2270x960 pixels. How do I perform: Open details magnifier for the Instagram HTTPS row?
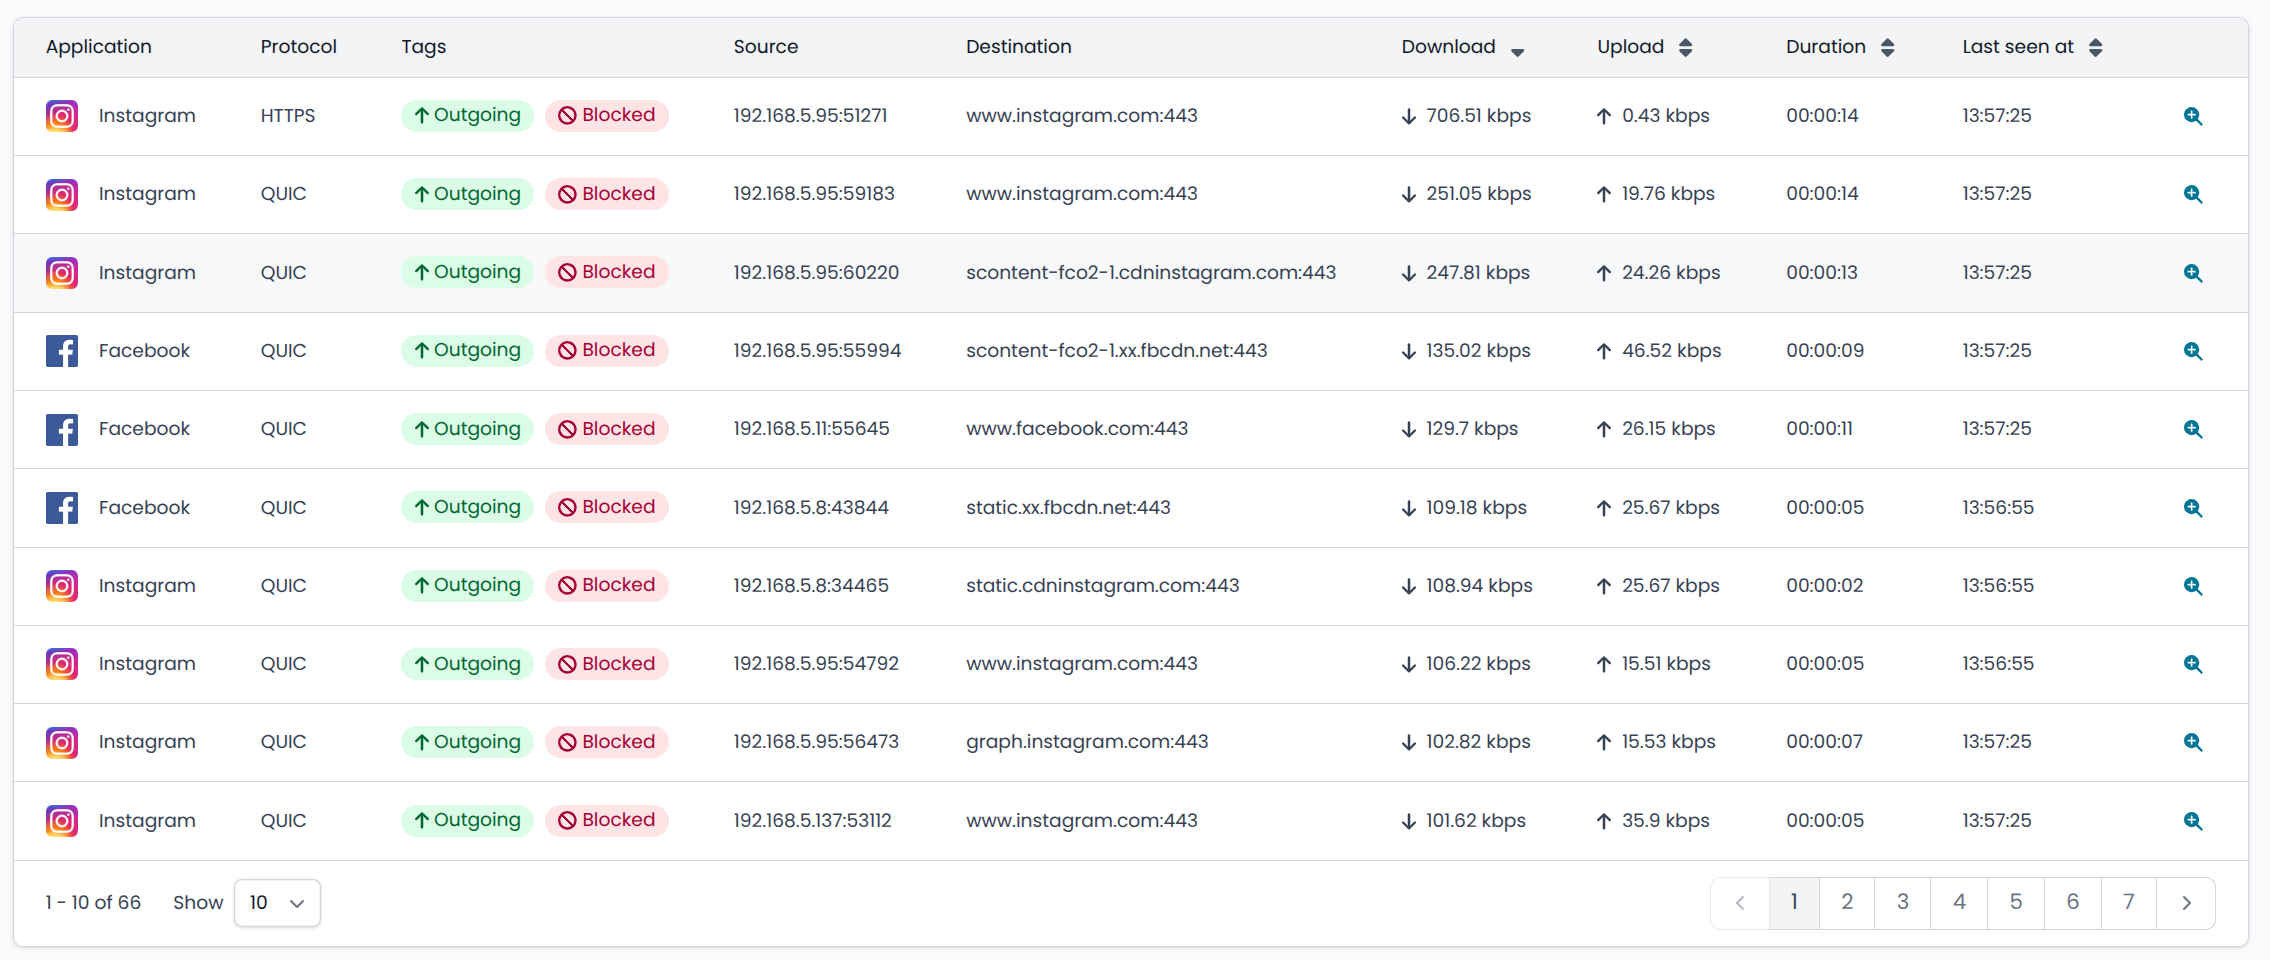point(2192,116)
